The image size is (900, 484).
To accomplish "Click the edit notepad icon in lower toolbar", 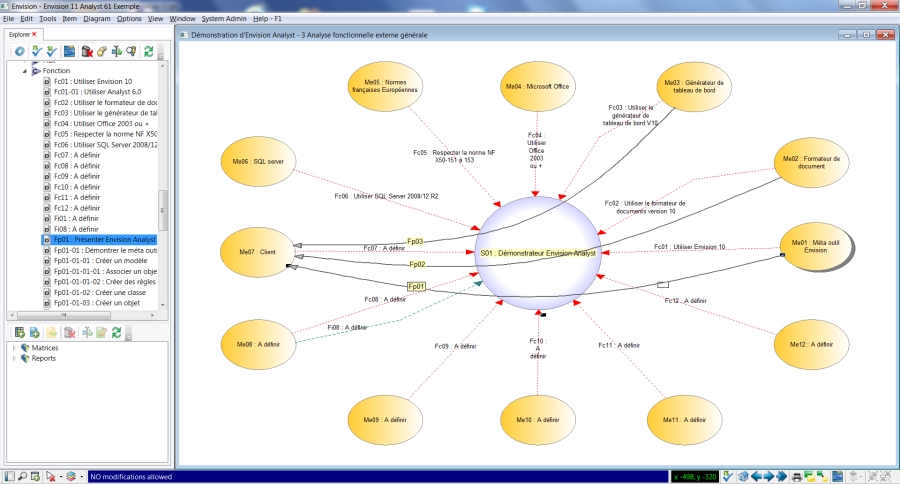I will 102,332.
